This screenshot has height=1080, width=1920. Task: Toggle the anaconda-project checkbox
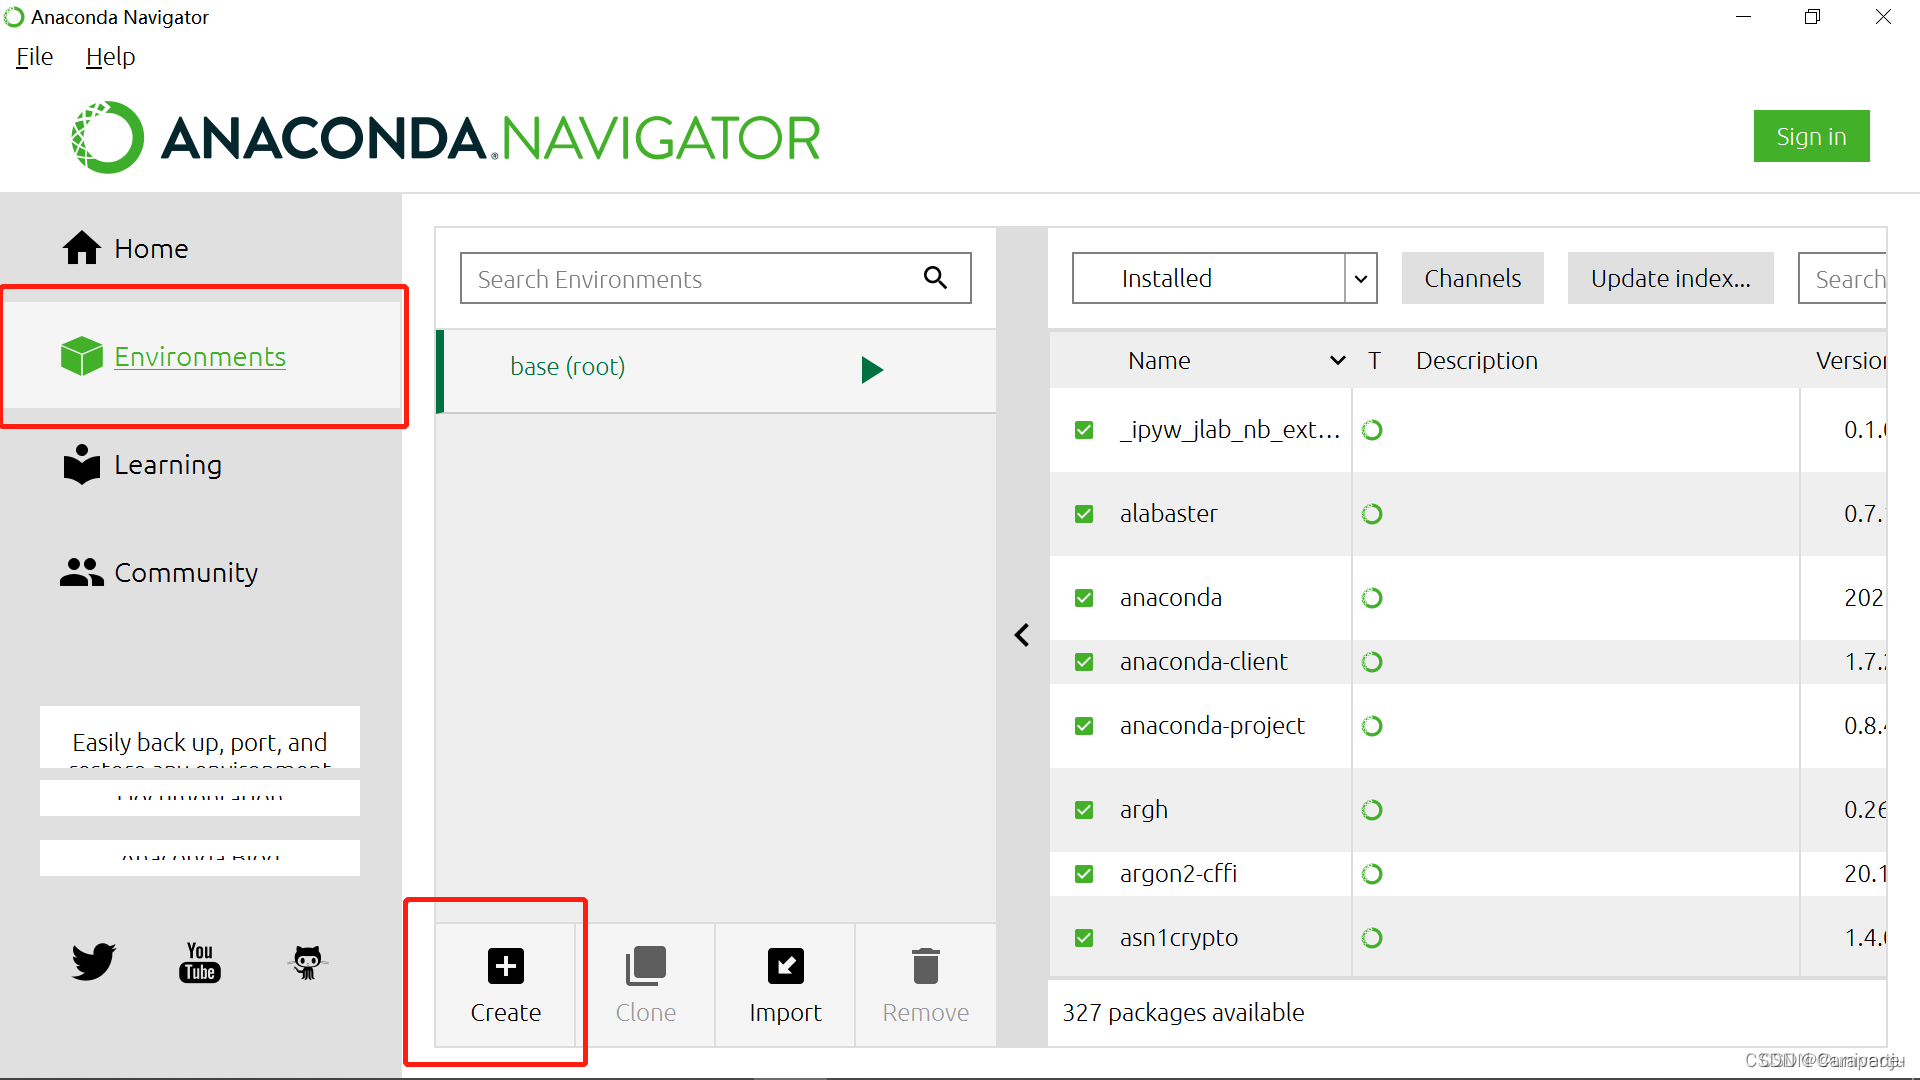pos(1084,726)
